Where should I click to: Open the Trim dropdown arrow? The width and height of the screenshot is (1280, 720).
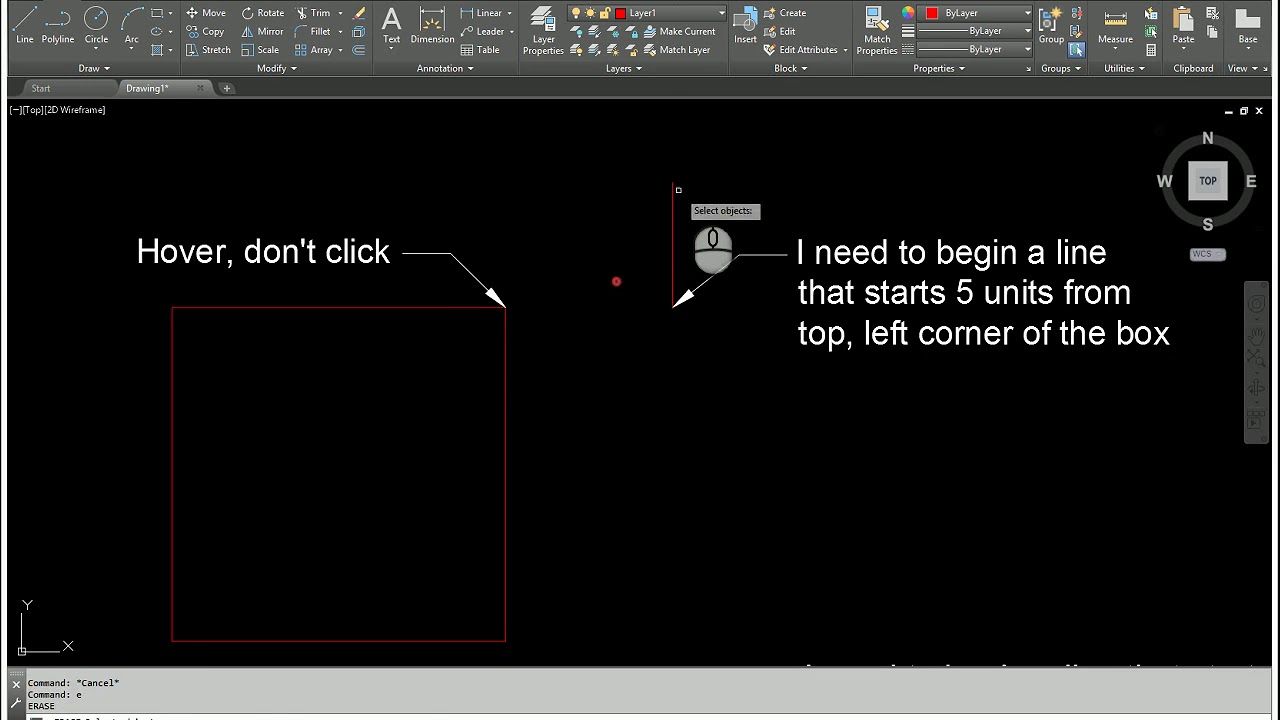pyautogui.click(x=340, y=13)
